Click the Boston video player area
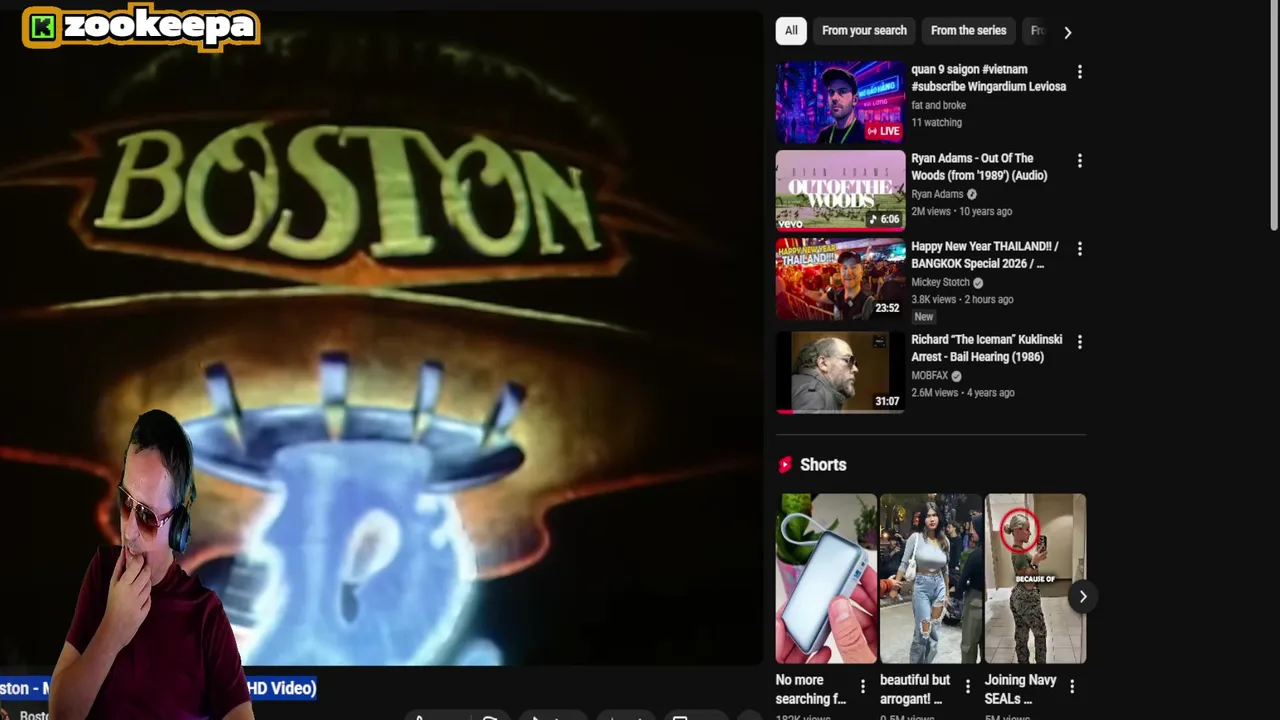This screenshot has width=1280, height=720. (x=381, y=338)
